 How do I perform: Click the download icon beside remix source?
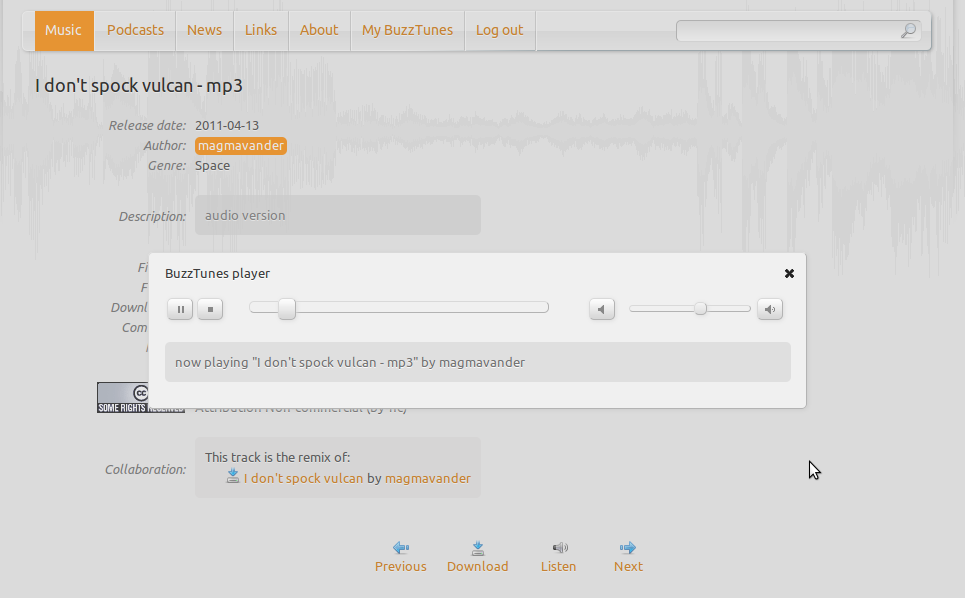point(233,476)
